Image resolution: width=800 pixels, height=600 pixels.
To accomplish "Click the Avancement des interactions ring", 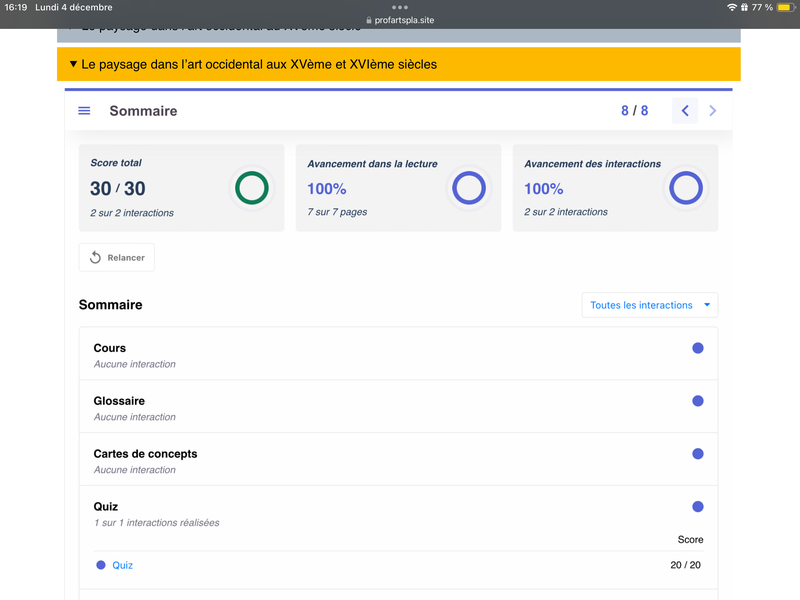I will (x=686, y=188).
